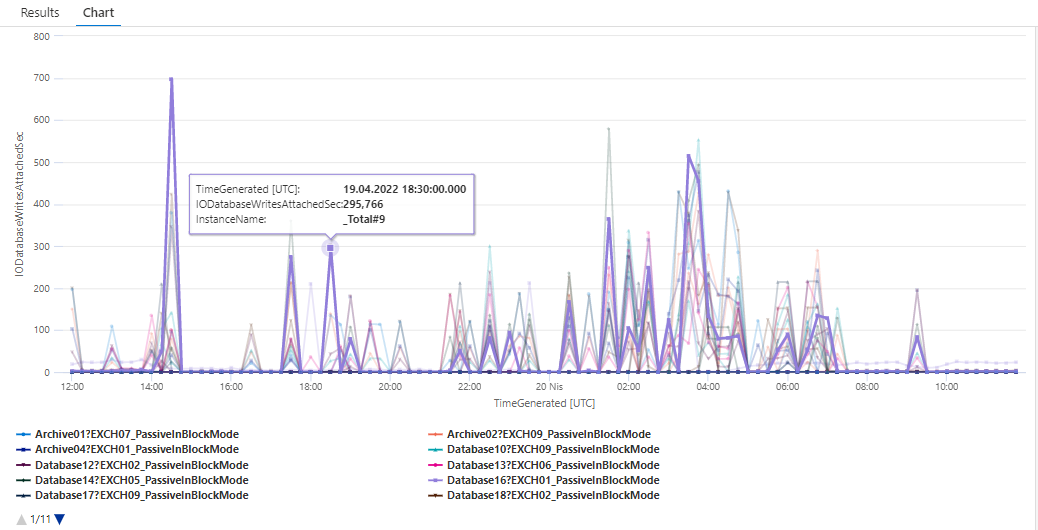Toggle Database18?EXCH02_PassiveInBlockMode legend entry
Viewport: 1038px width, 530px height.
point(543,496)
